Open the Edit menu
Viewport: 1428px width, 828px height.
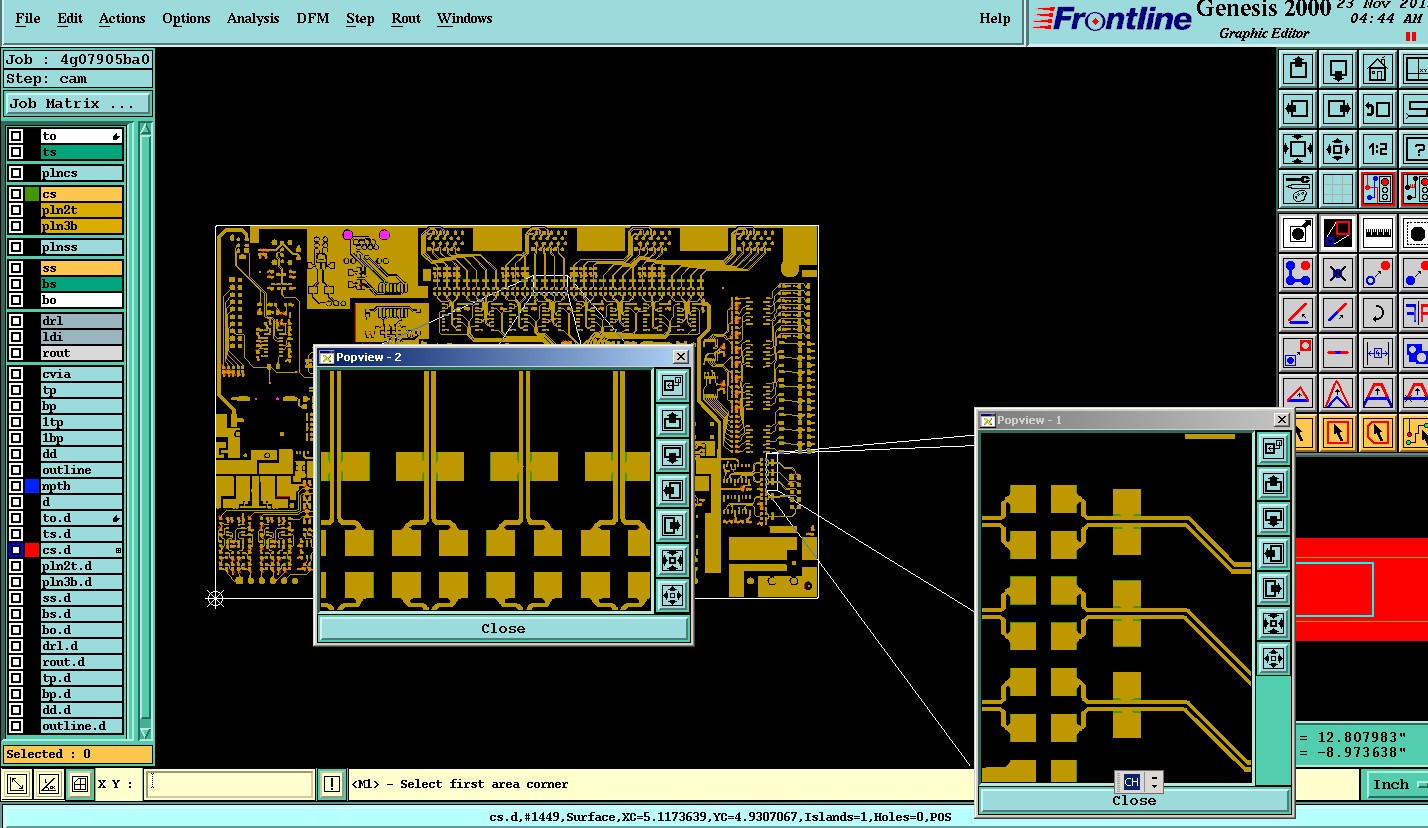pos(70,18)
